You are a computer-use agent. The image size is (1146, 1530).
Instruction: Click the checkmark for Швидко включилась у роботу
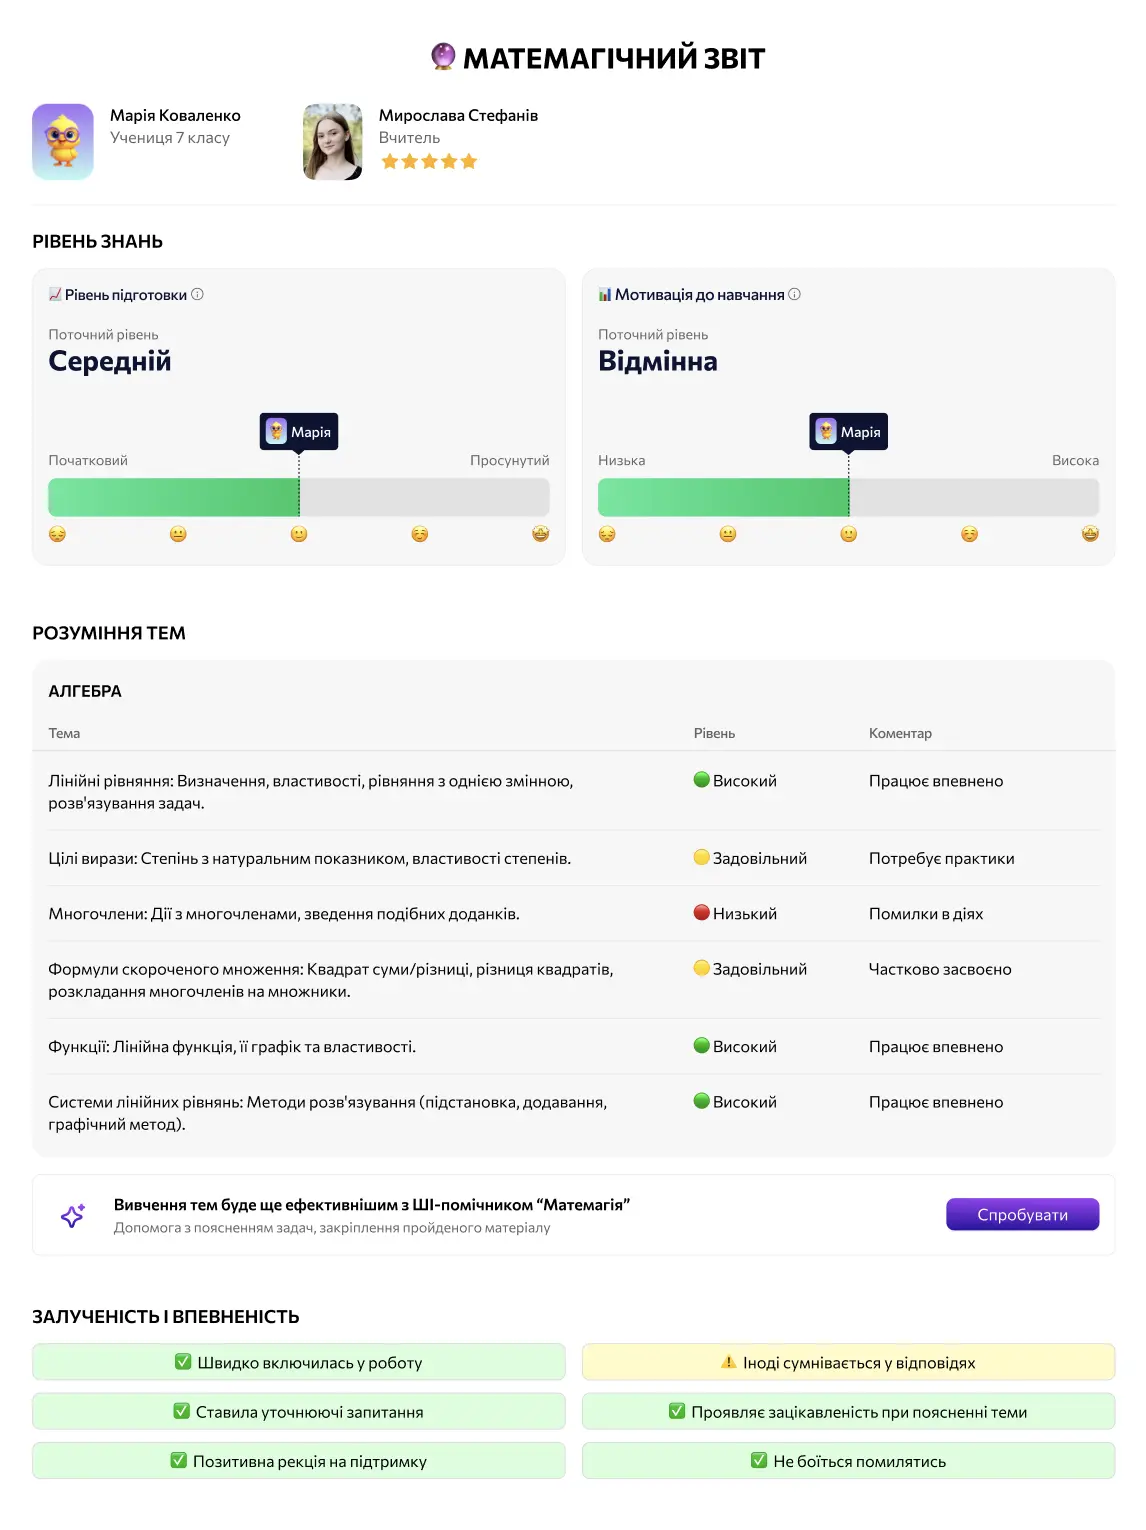tap(183, 1362)
